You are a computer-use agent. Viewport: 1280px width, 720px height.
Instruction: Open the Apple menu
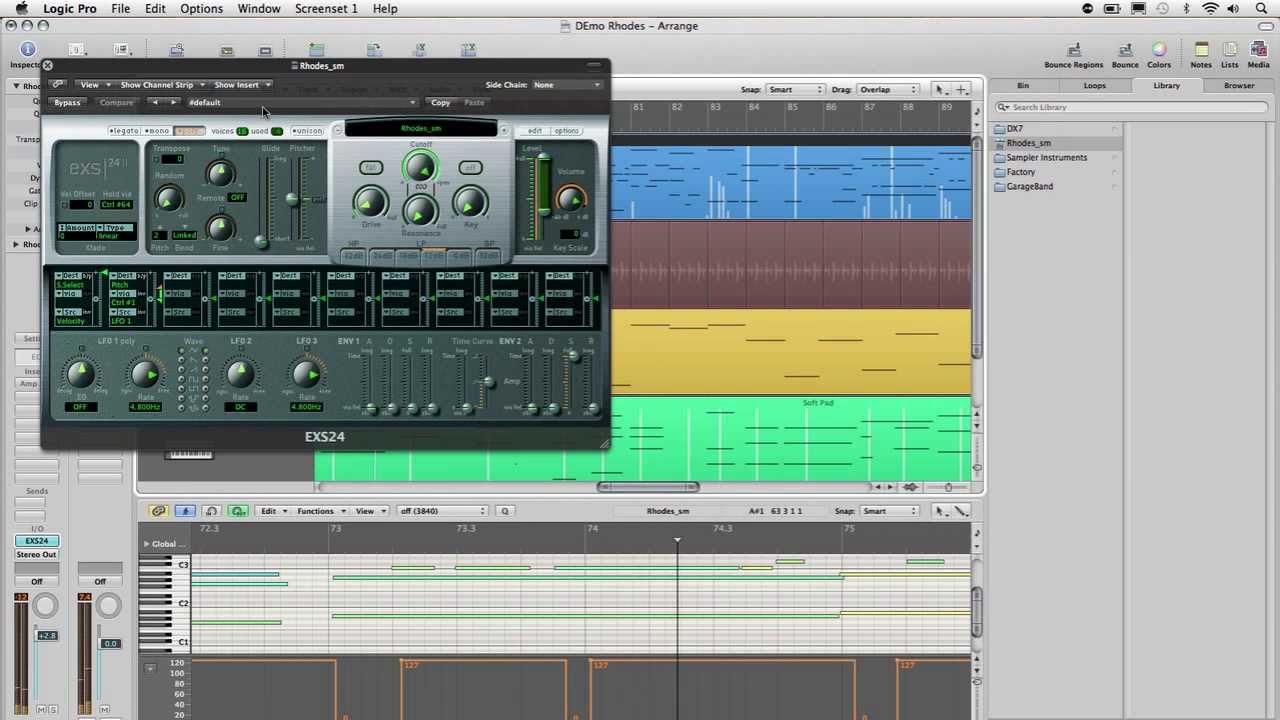(x=21, y=9)
